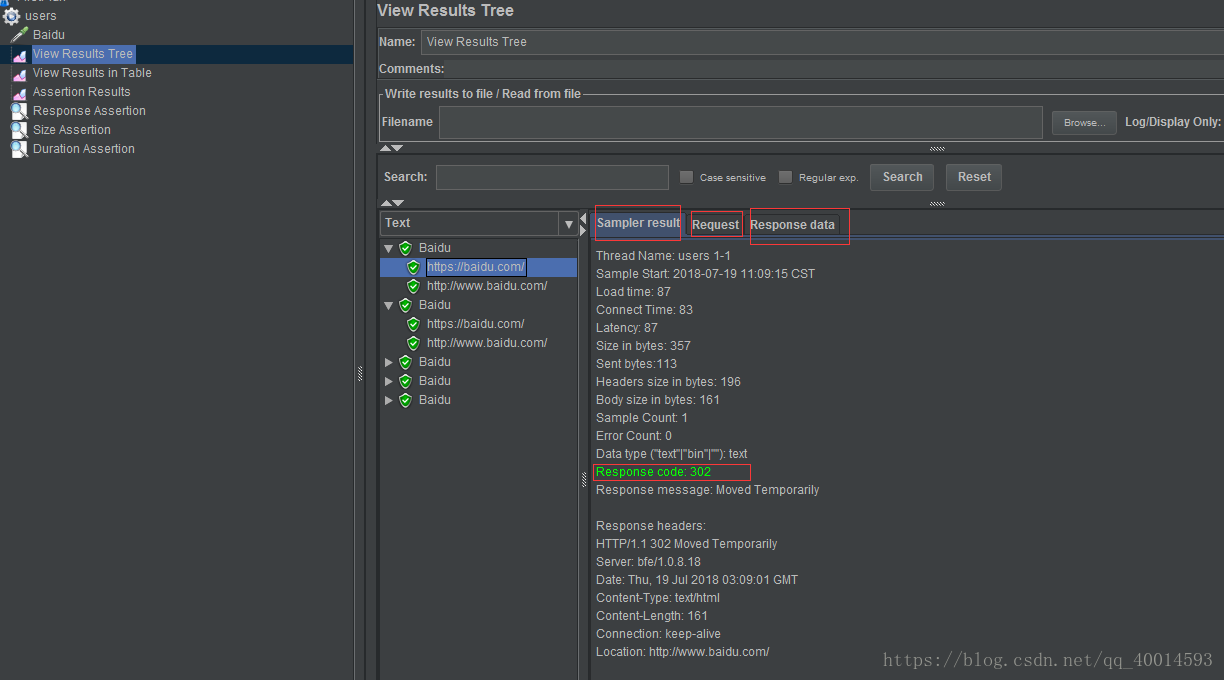The image size is (1224, 680).
Task: Click the Search button
Action: click(902, 177)
